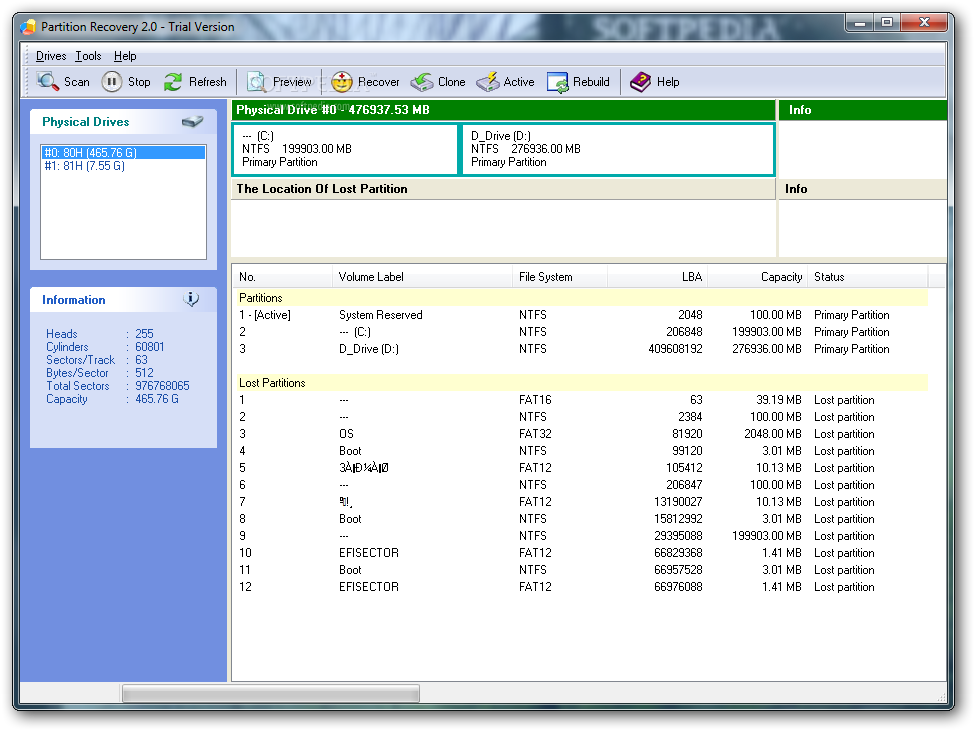Click the Rebuild toolbar label
The image size is (975, 731).
[591, 82]
